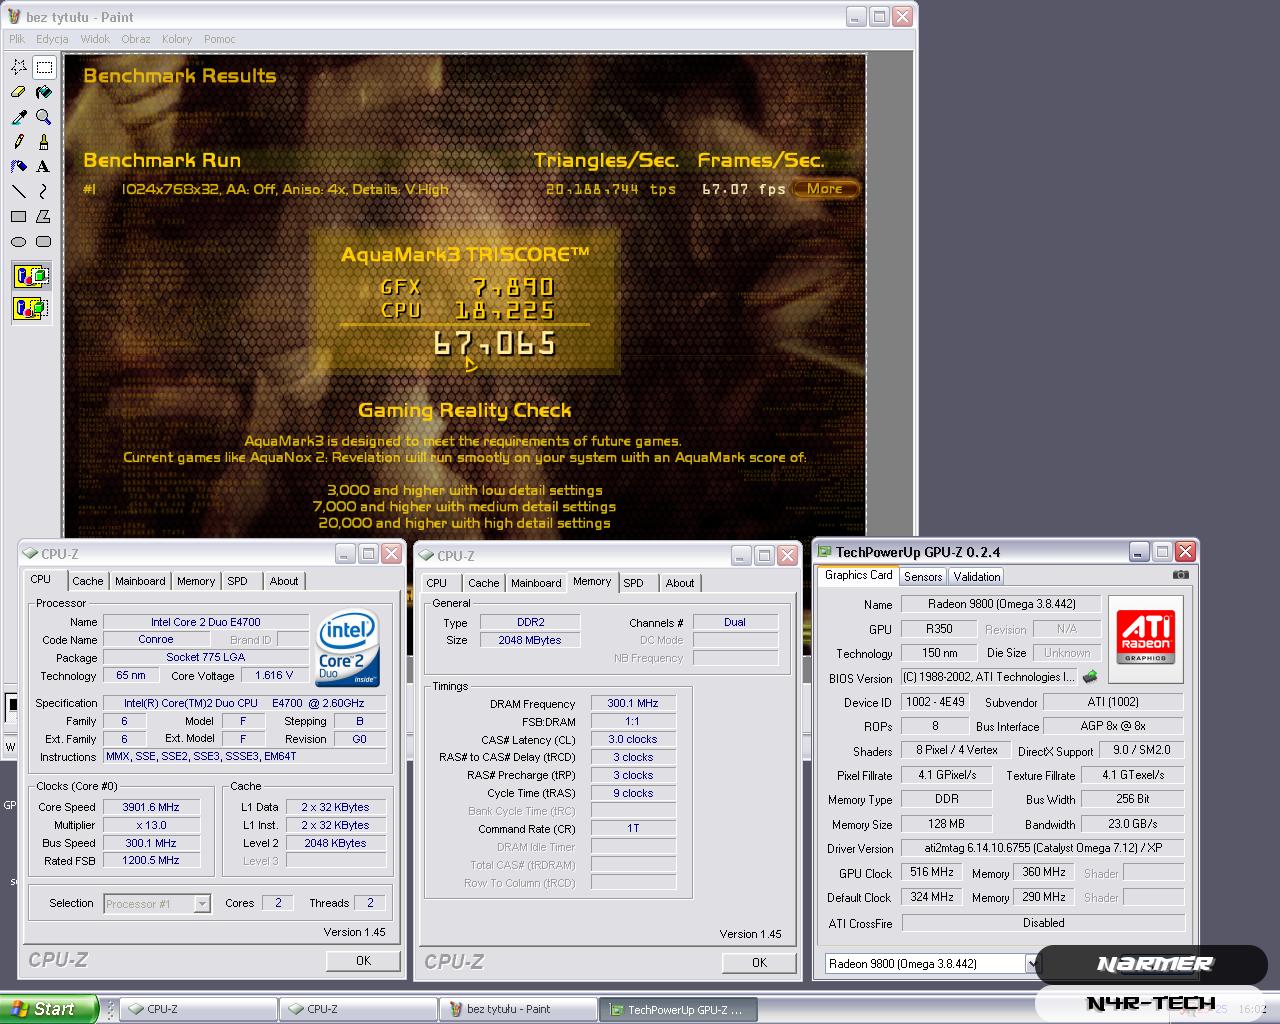Open the Kolory menu

pos(177,39)
